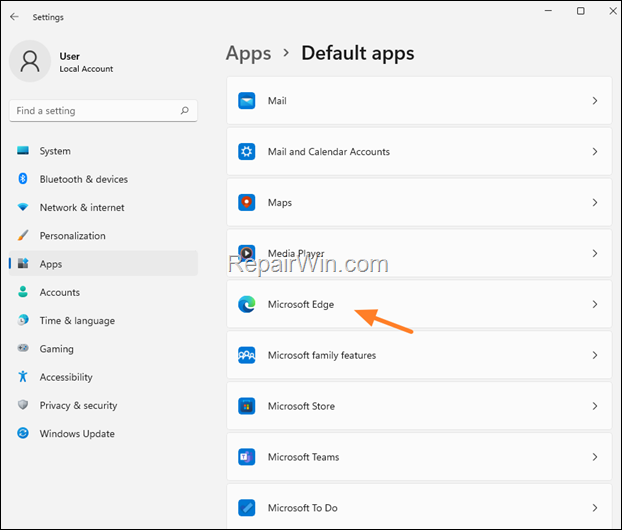Expand the Microsoft Edge row chevron
Screen dimensions: 622x530
[x=595, y=304]
